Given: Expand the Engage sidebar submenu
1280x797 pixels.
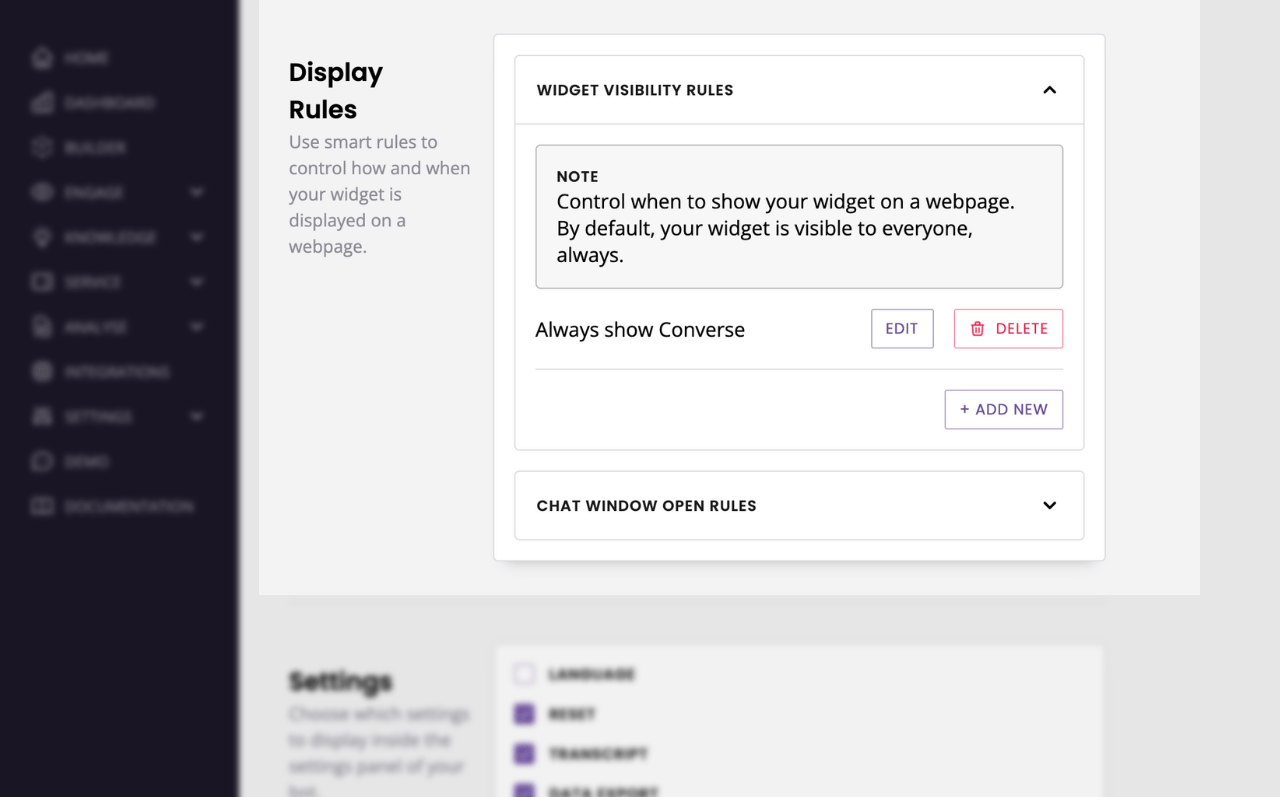Looking at the screenshot, I should [196, 192].
